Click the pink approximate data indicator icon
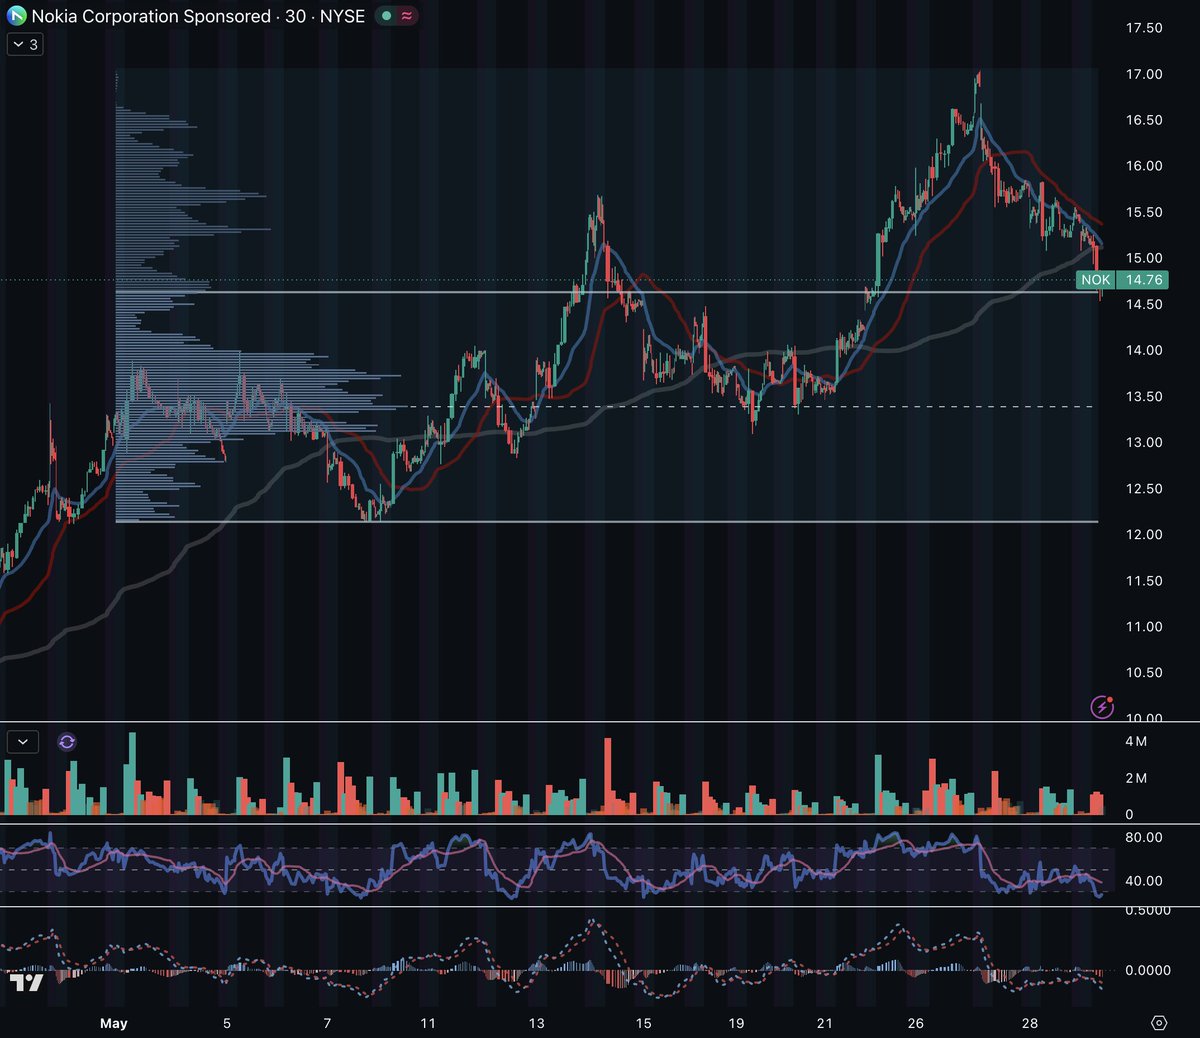Screen dimensions: 1200x1038 point(407,16)
